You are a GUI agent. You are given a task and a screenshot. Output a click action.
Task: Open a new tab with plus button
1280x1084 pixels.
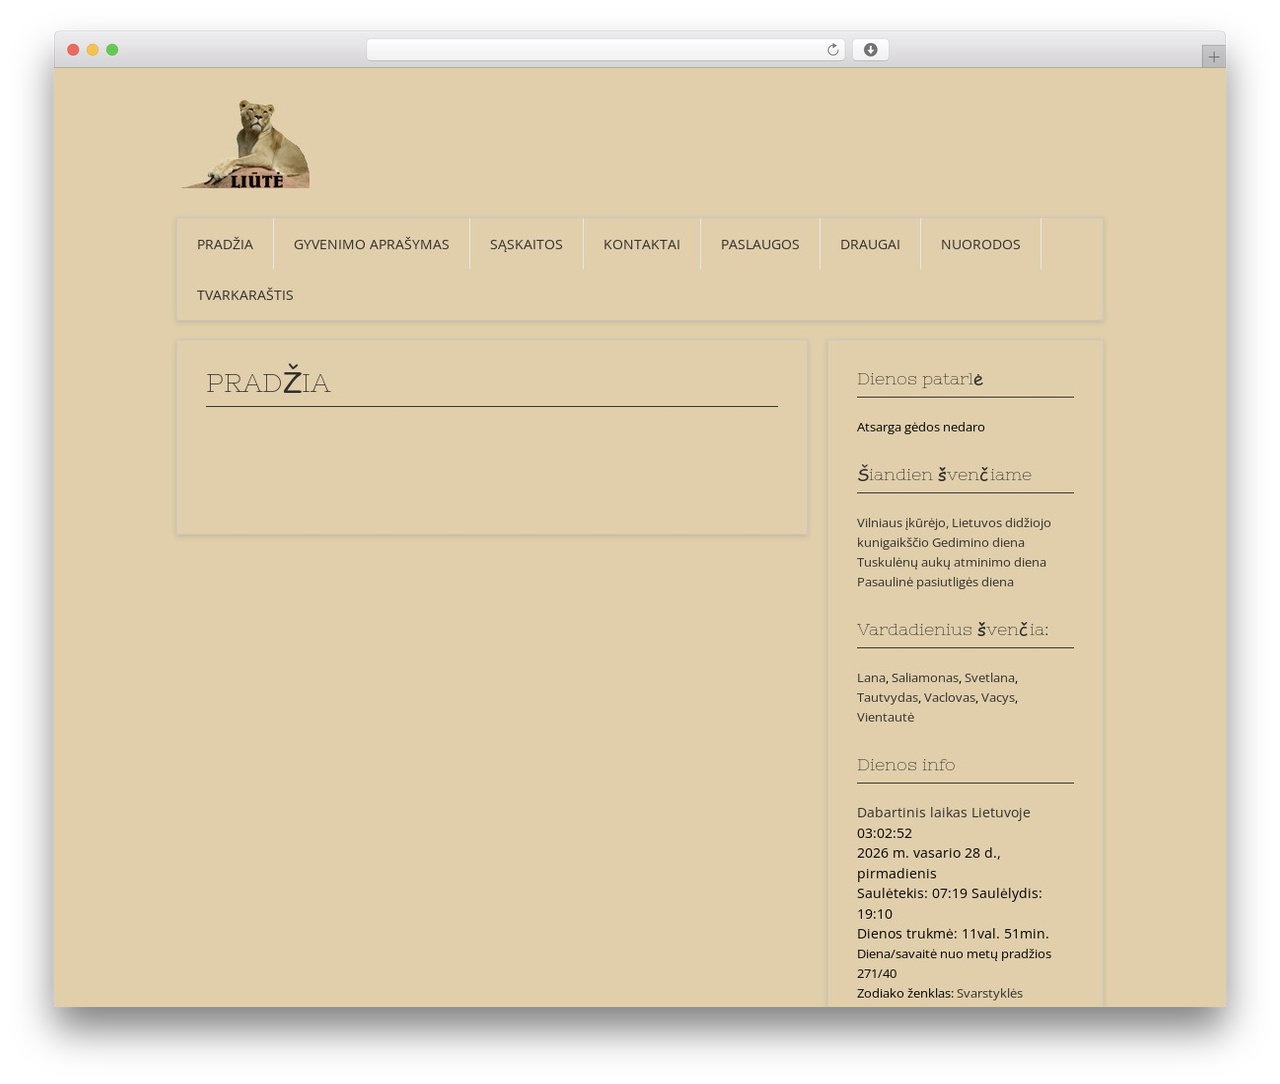(x=1213, y=57)
